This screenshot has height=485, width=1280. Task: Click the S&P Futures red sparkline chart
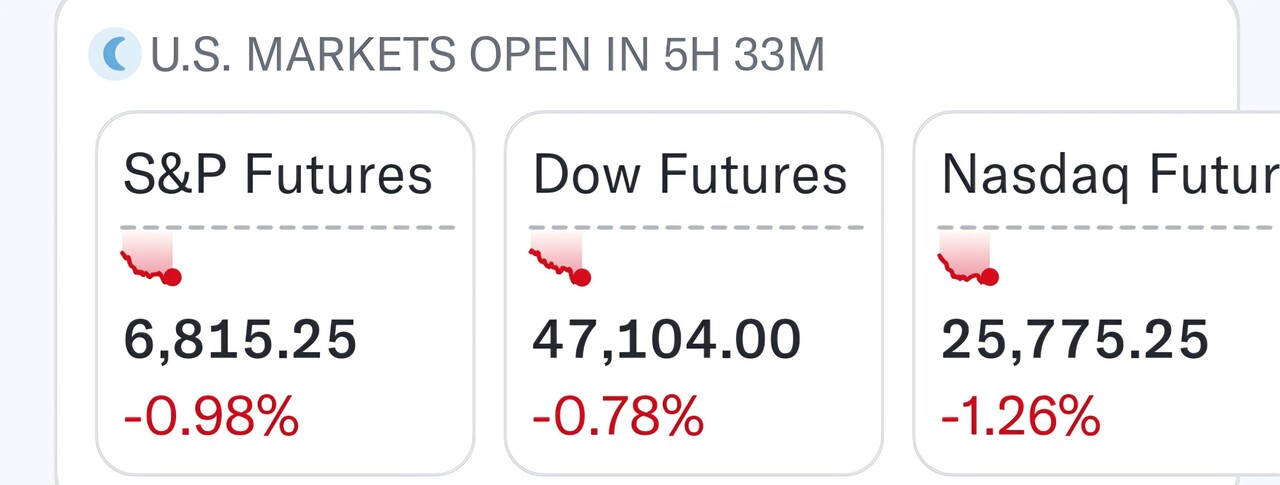[x=146, y=258]
